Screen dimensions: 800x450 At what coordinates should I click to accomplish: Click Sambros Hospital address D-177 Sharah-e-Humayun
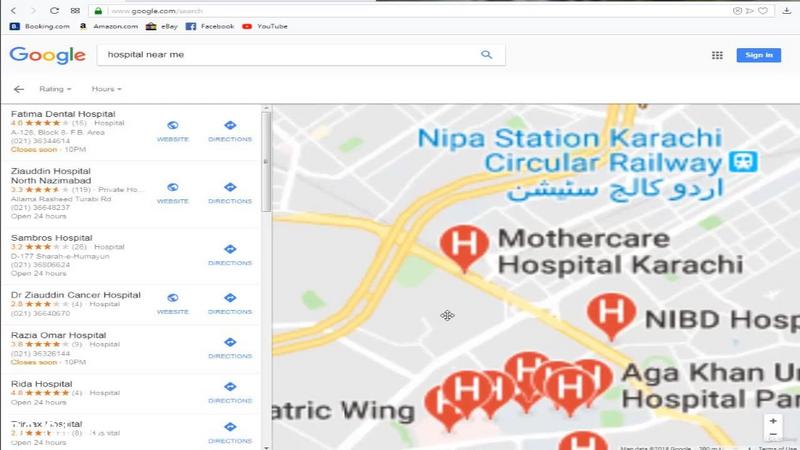tap(60, 256)
